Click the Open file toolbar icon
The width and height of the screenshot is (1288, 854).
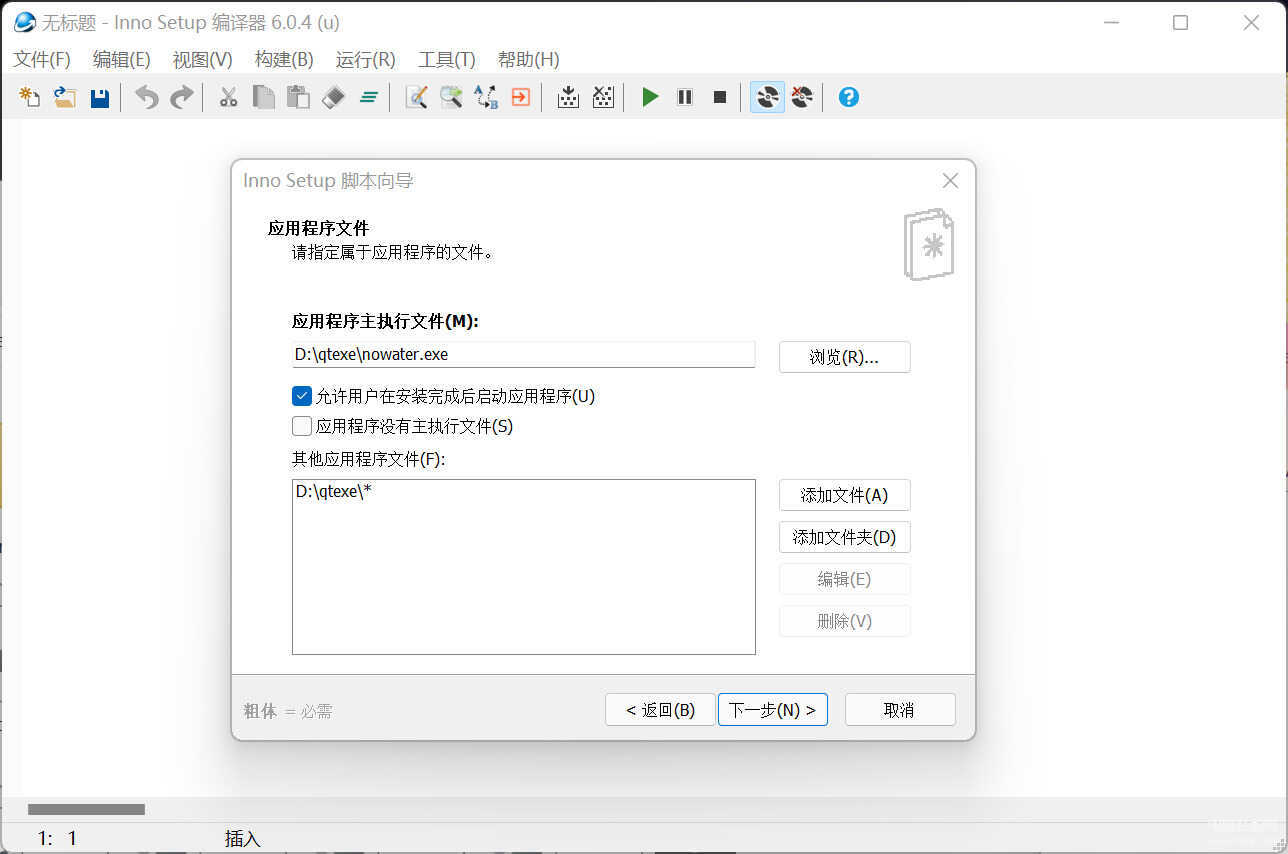click(x=65, y=97)
